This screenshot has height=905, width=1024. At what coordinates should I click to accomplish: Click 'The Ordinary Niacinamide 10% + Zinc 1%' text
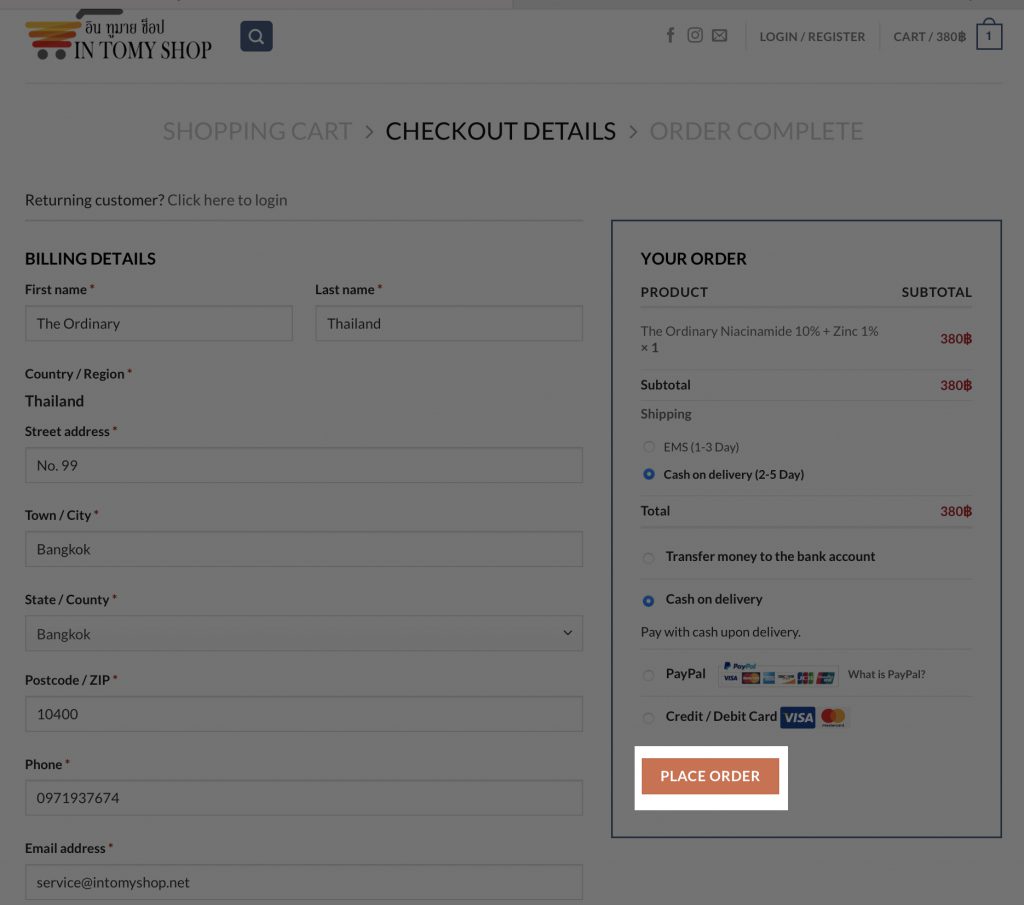click(759, 331)
